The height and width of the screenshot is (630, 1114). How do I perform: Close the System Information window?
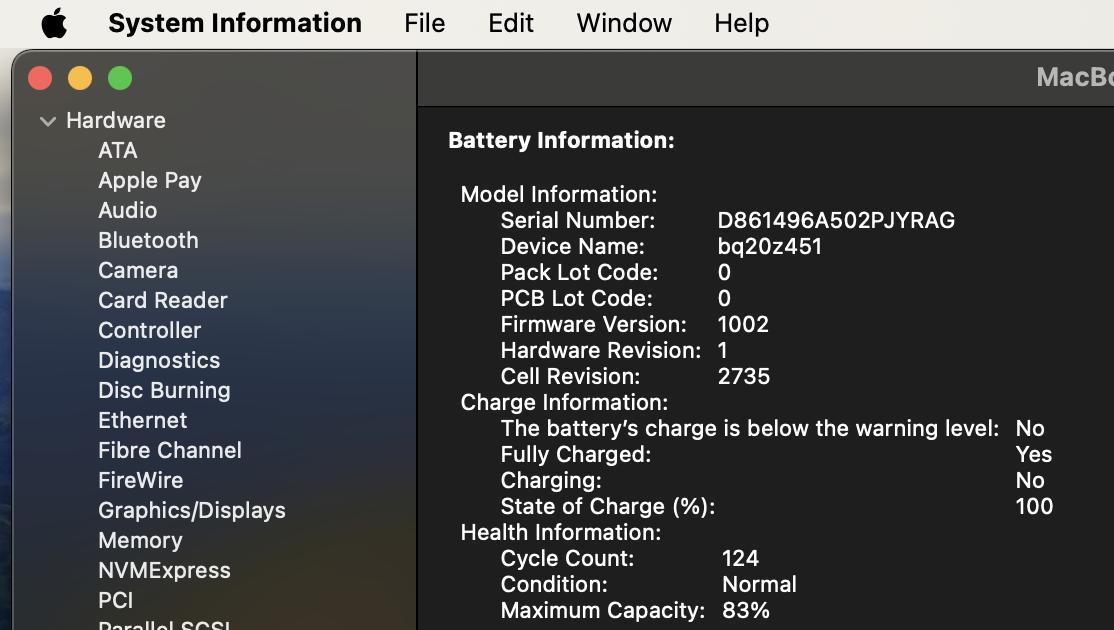[40, 77]
